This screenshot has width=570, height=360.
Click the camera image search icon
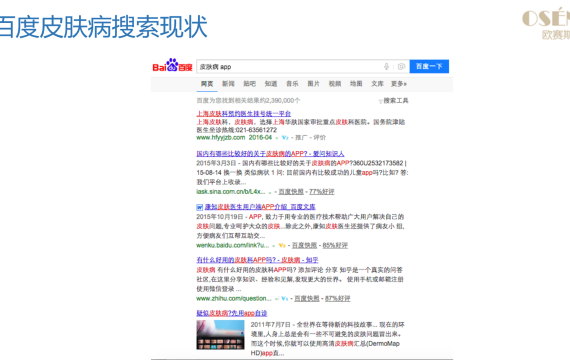tap(401, 66)
